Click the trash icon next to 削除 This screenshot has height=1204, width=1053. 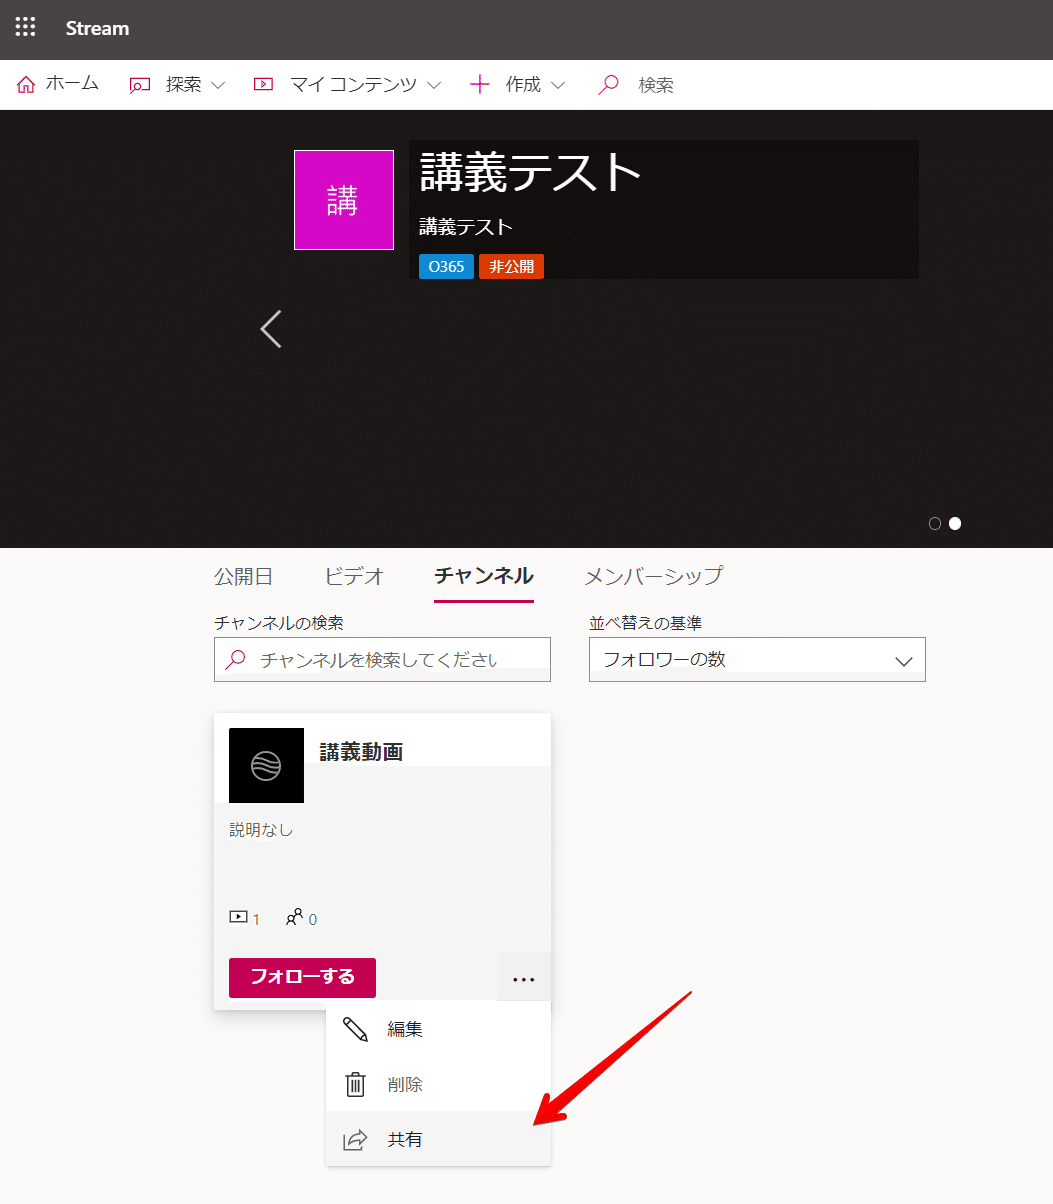[355, 1084]
